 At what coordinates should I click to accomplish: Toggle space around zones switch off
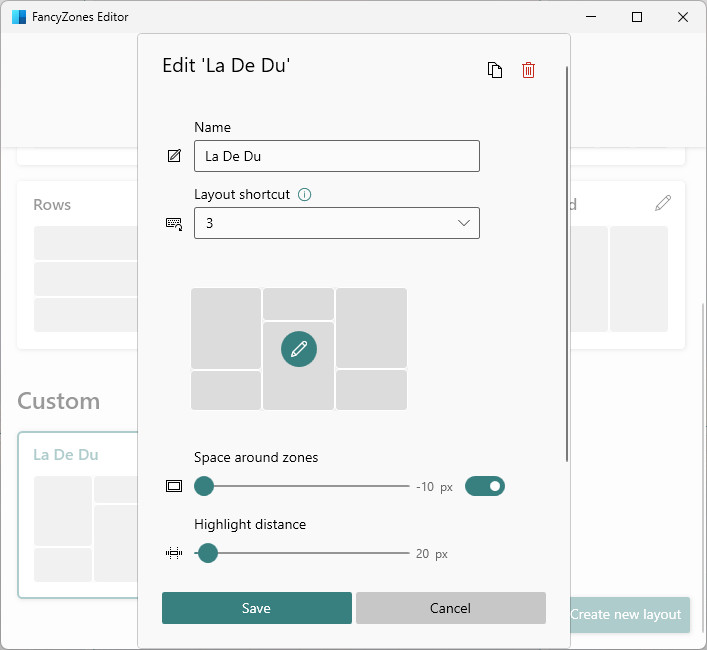(x=485, y=486)
